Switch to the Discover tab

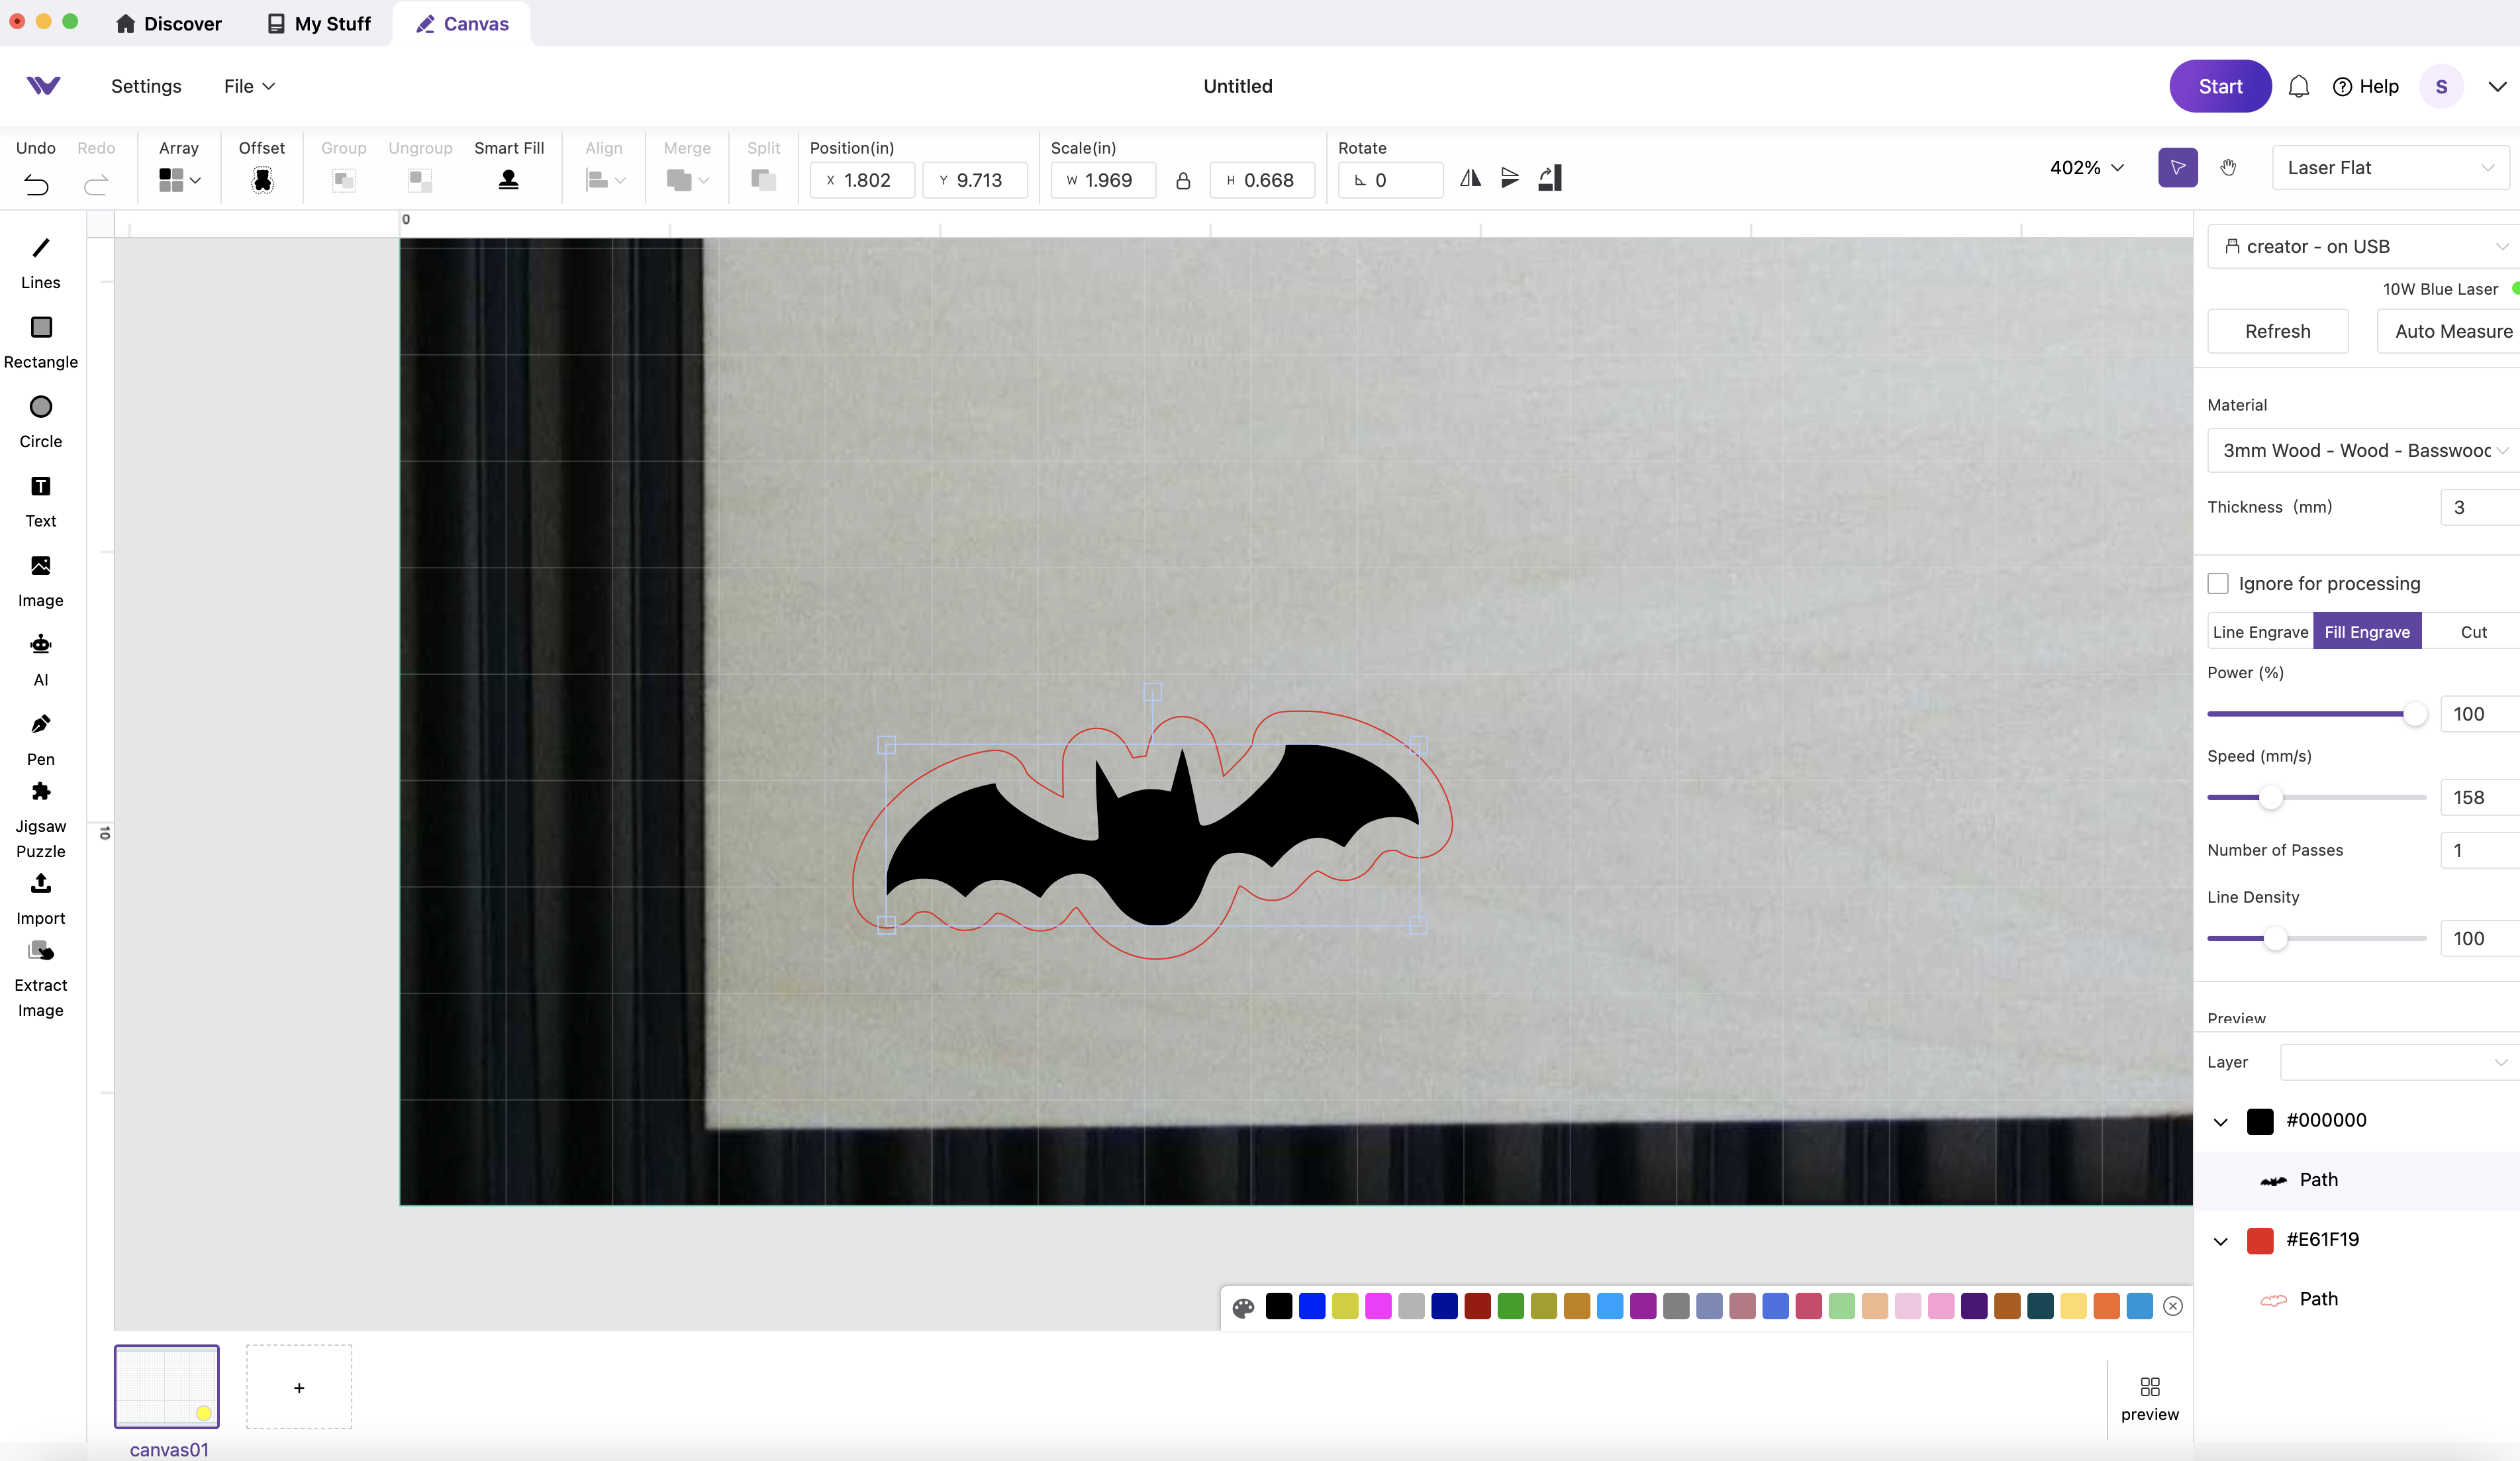click(x=168, y=23)
